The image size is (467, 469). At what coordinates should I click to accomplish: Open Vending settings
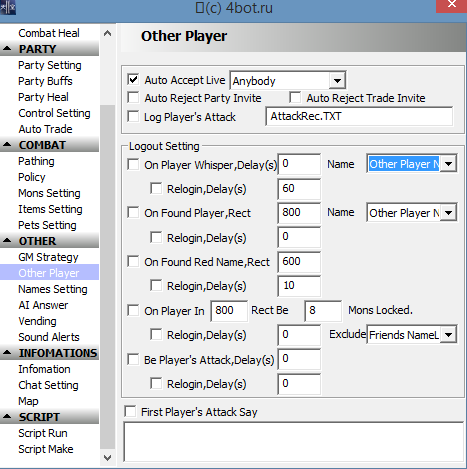pos(37,321)
